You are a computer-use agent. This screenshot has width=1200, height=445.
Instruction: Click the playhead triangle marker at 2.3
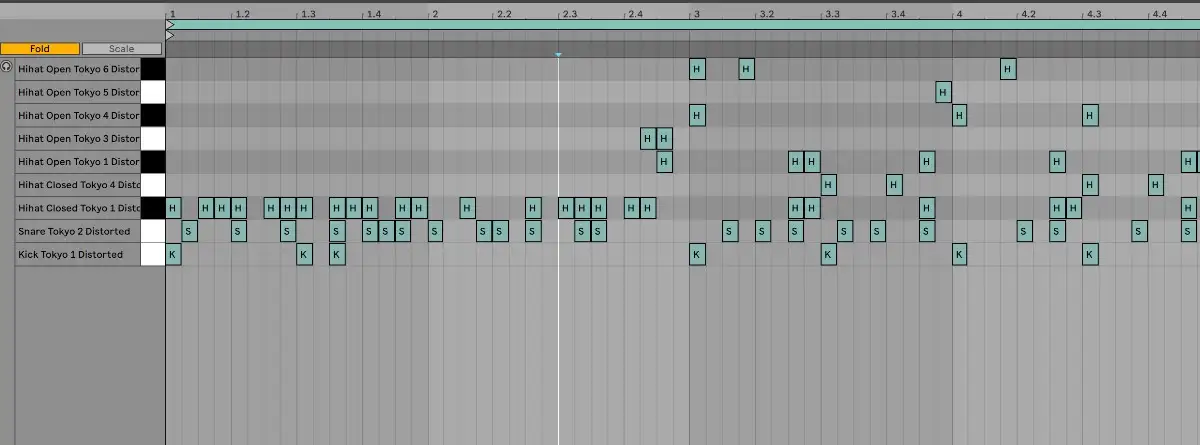[x=558, y=54]
